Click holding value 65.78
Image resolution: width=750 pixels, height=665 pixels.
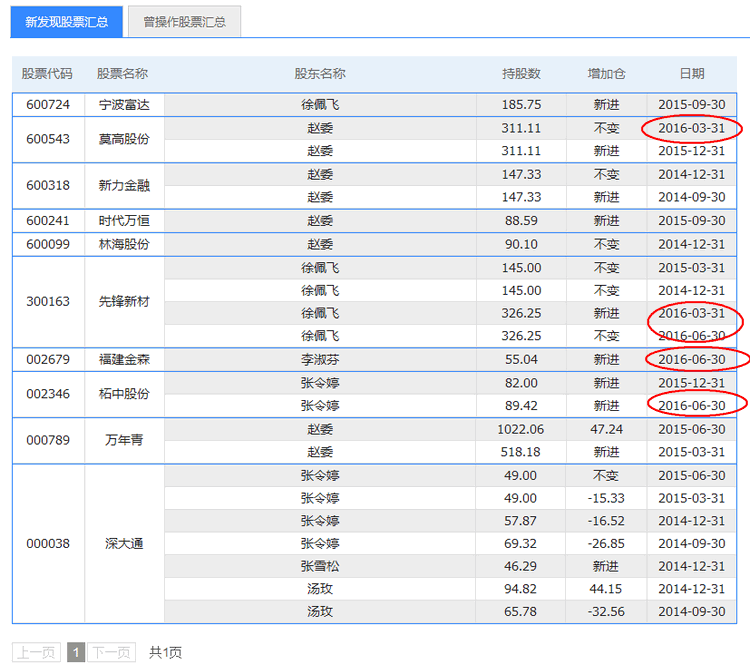click(520, 612)
